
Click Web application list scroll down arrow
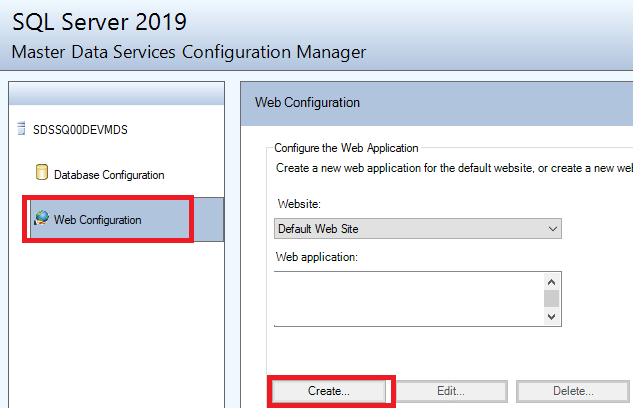[551, 317]
